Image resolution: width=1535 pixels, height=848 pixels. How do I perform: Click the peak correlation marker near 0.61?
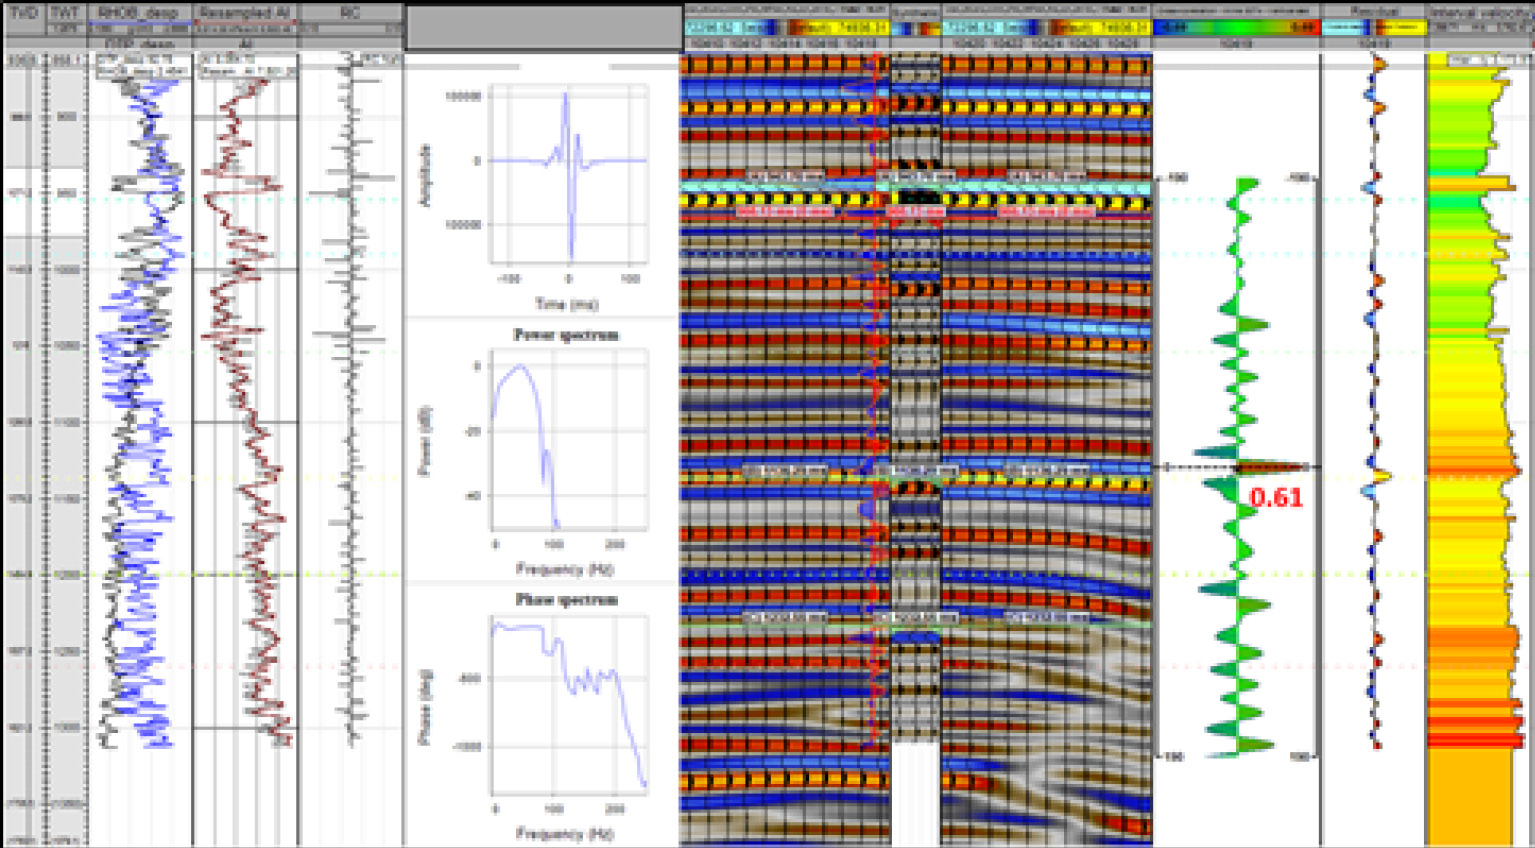pos(1270,467)
